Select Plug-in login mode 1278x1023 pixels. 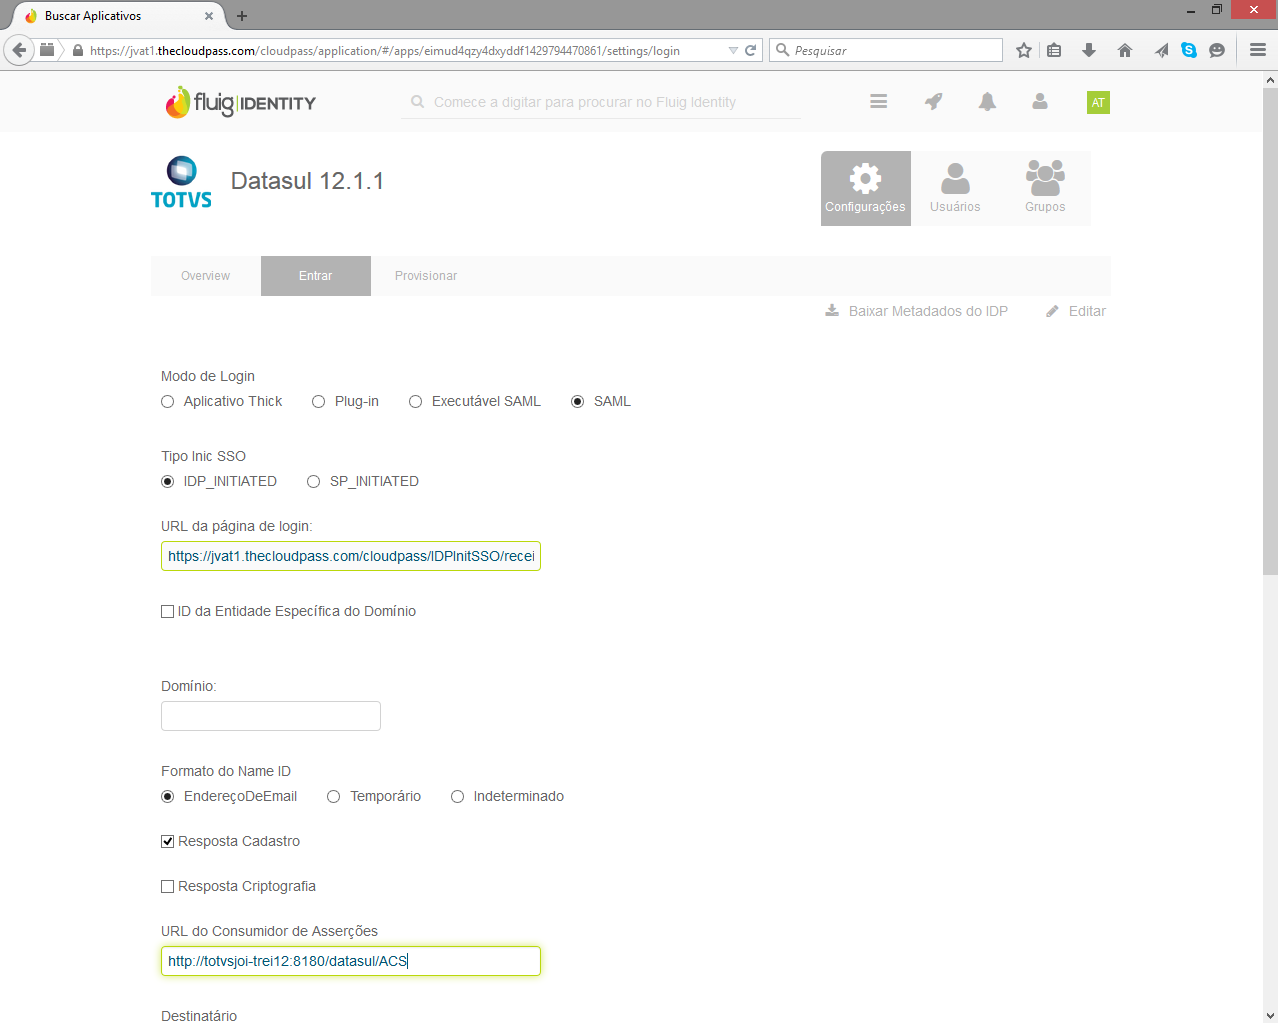click(x=318, y=401)
